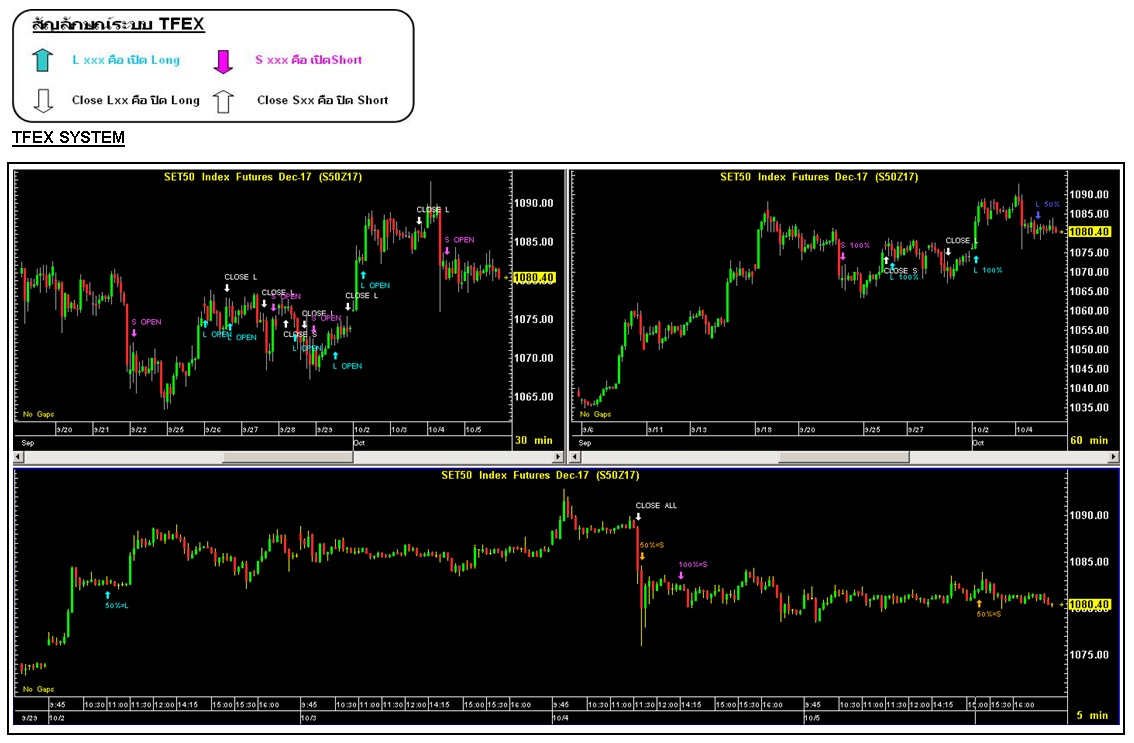This screenshot has height=743, width=1134.
Task: Click the CLOSE ALL marker arrow on 5 min chart
Action: [x=639, y=517]
